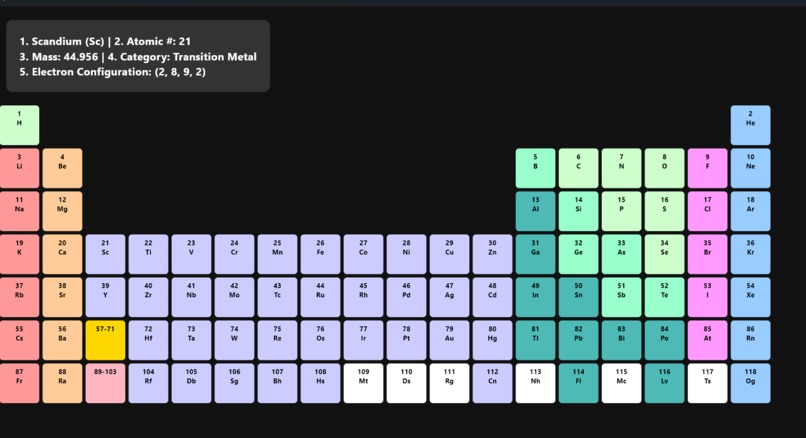Select the Carbon (C) tile
Image resolution: width=806 pixels, height=438 pixels.
[578, 168]
